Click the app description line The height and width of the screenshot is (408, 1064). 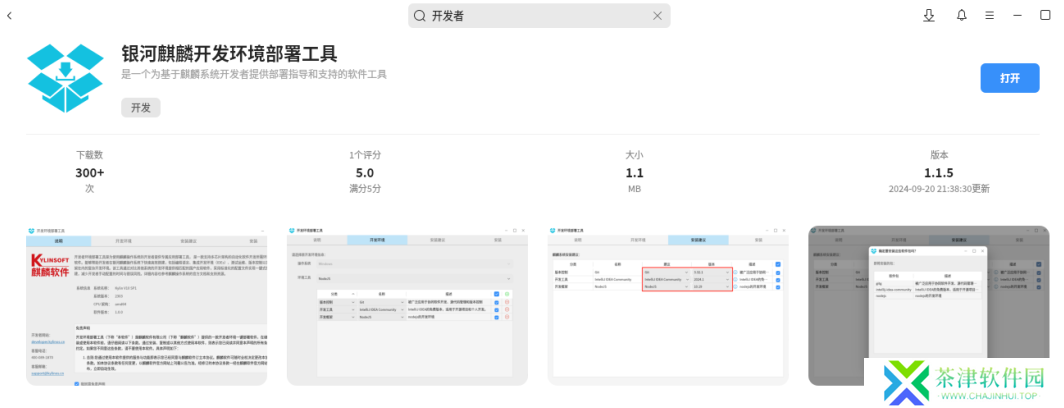click(x=254, y=74)
